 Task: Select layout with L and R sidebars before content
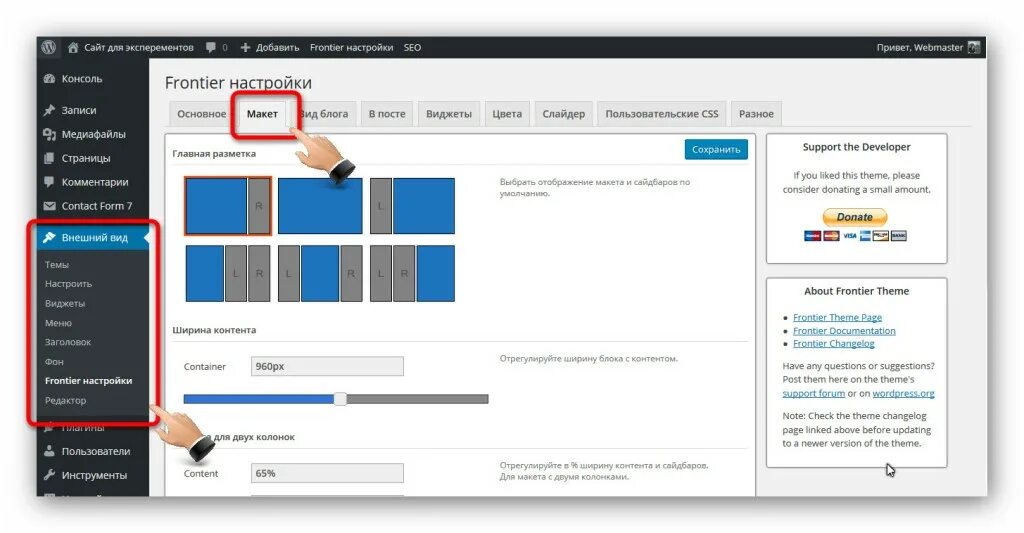pyautogui.click(x=412, y=273)
